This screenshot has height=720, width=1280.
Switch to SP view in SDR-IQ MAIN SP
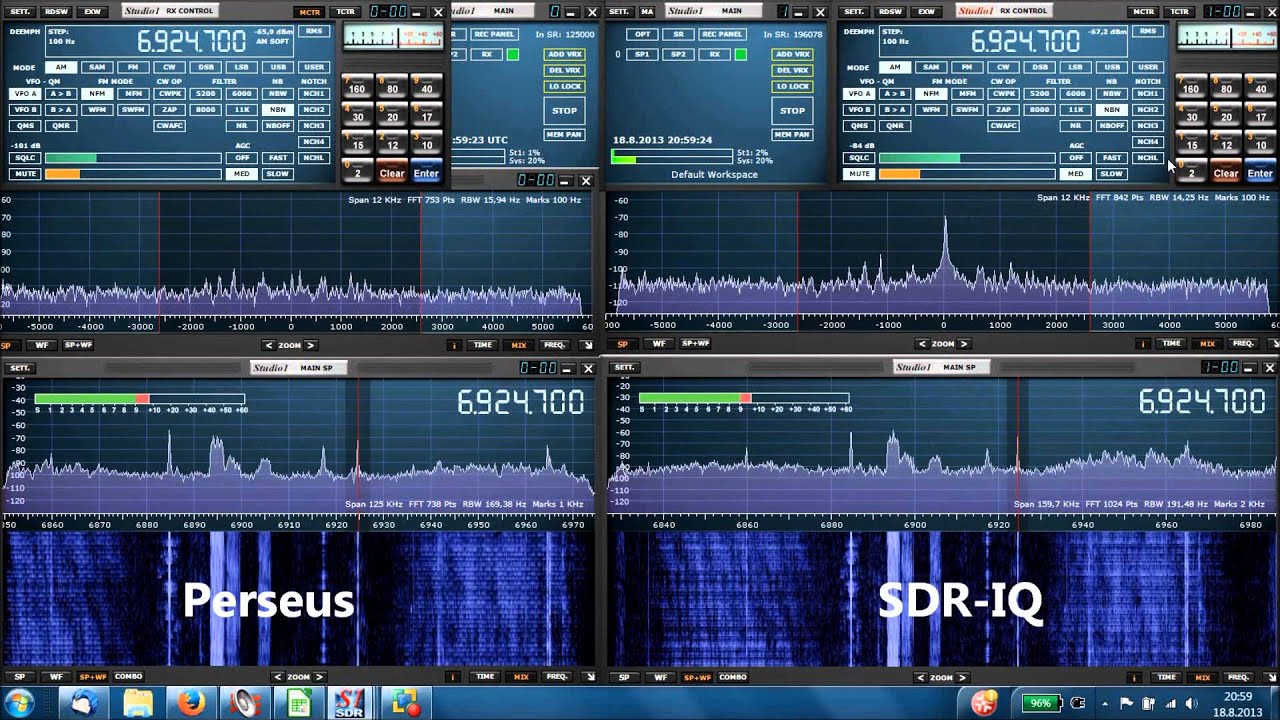pos(624,677)
